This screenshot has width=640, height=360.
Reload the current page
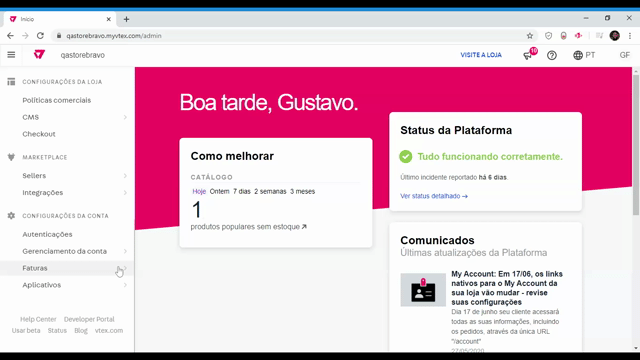coord(40,36)
